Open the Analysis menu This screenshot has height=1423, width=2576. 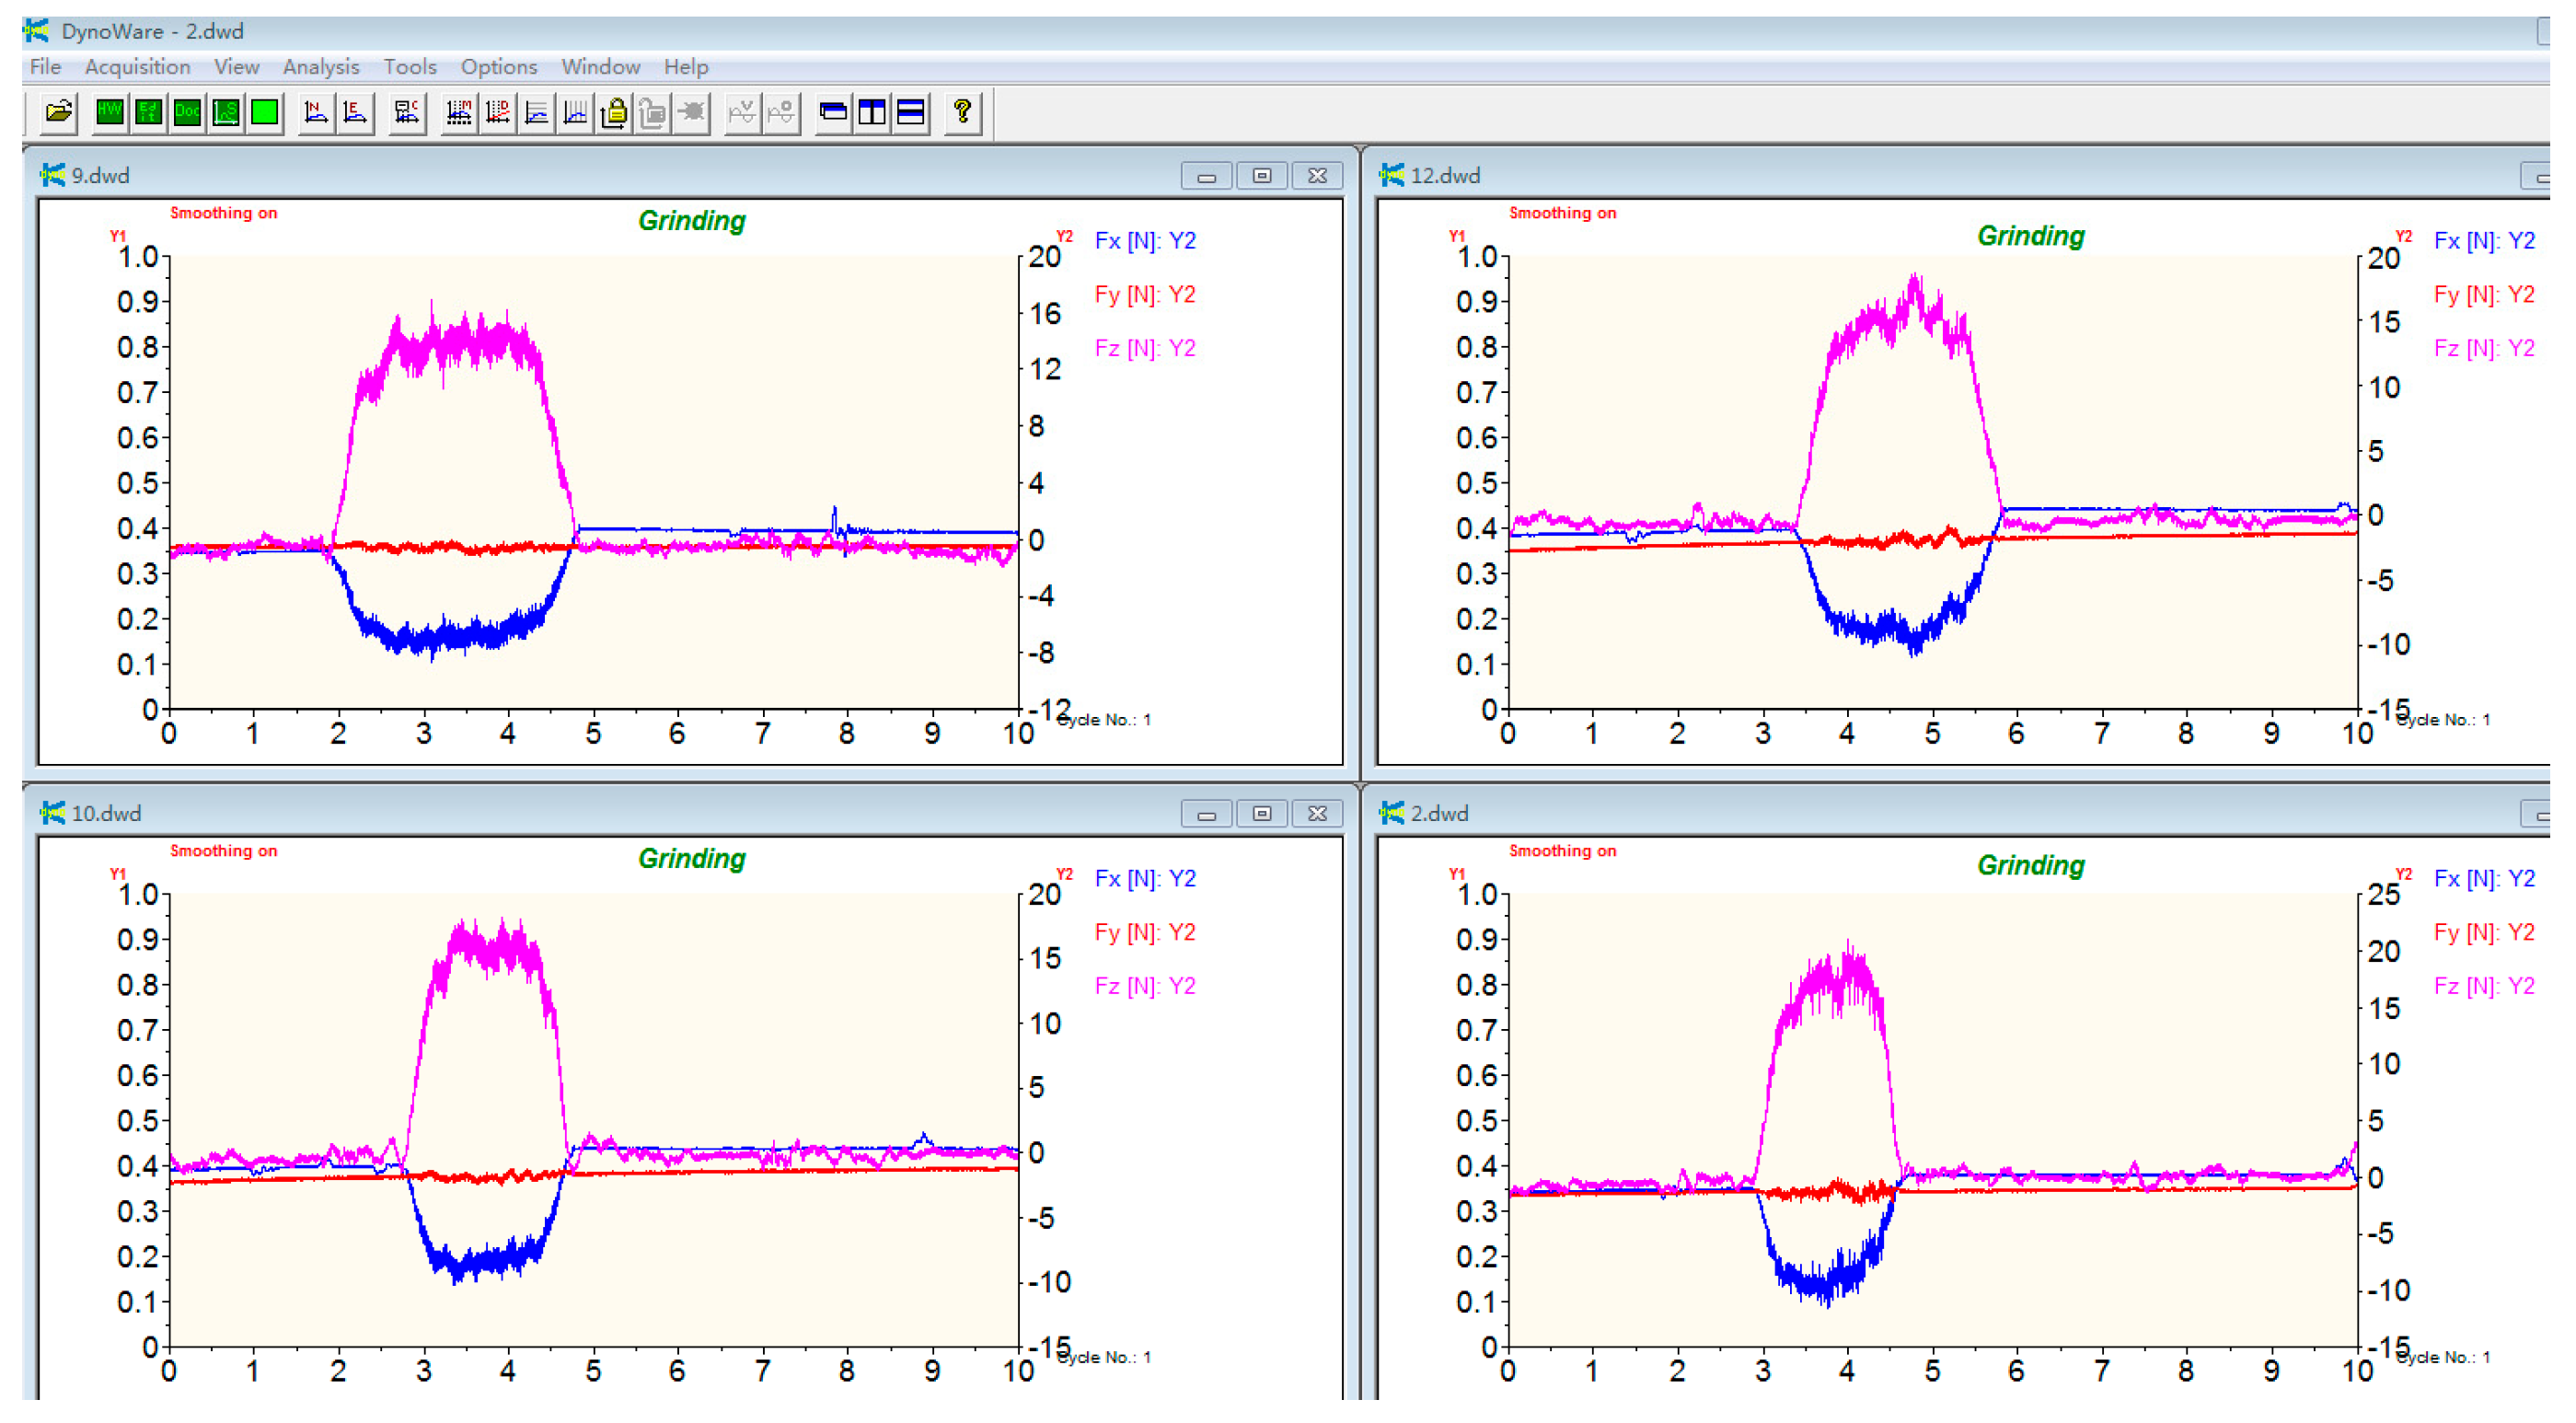320,67
